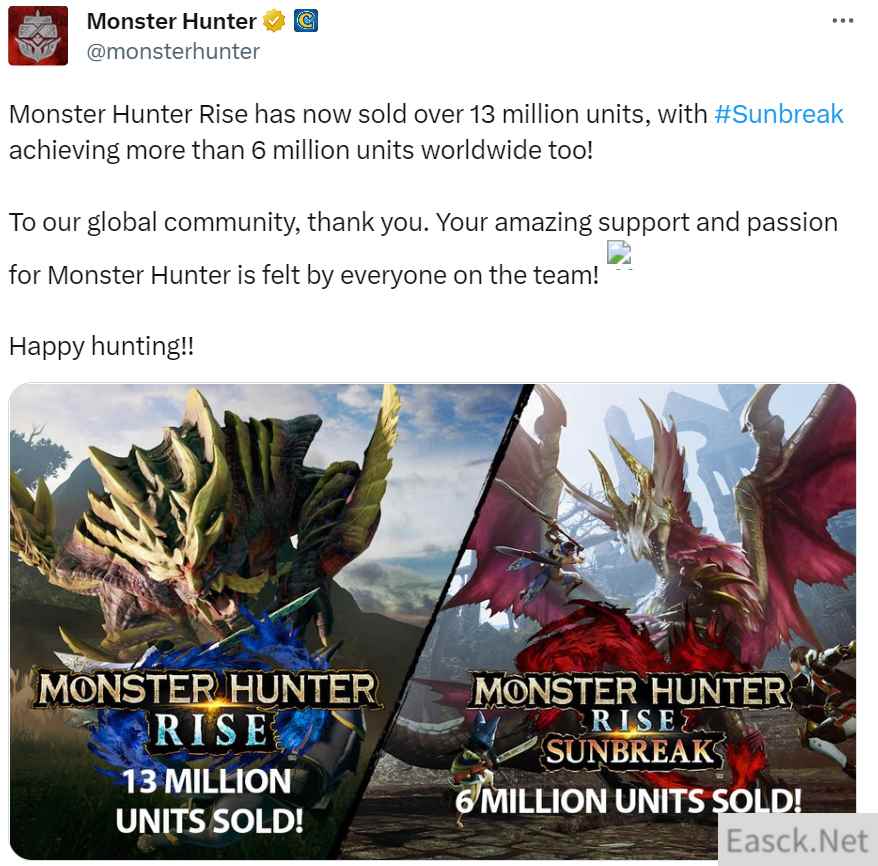Click the Monster Hunter Rise Sunbreak logo
The height and width of the screenshot is (866, 878).
click(631, 720)
